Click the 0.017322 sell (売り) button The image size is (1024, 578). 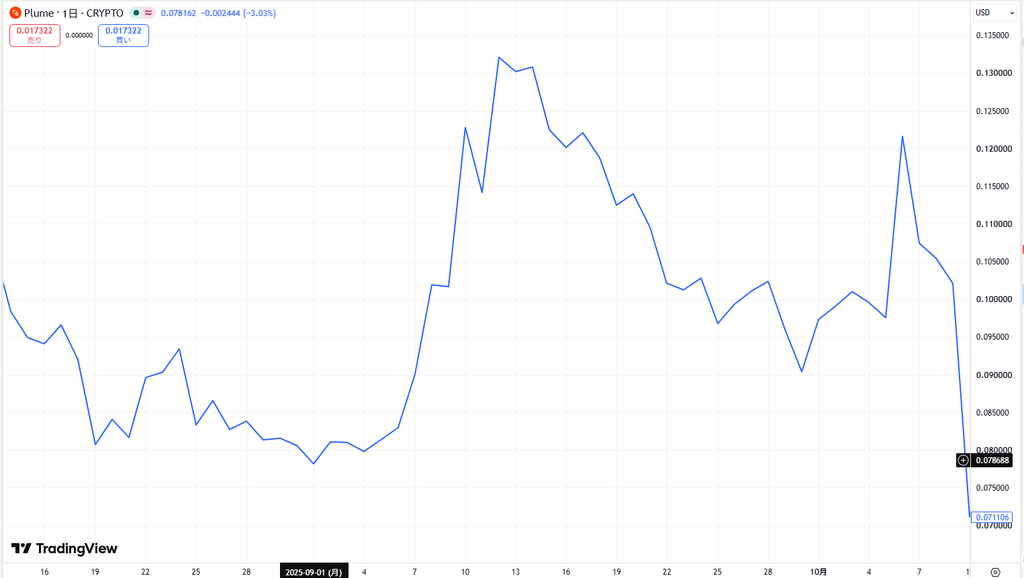point(35,35)
